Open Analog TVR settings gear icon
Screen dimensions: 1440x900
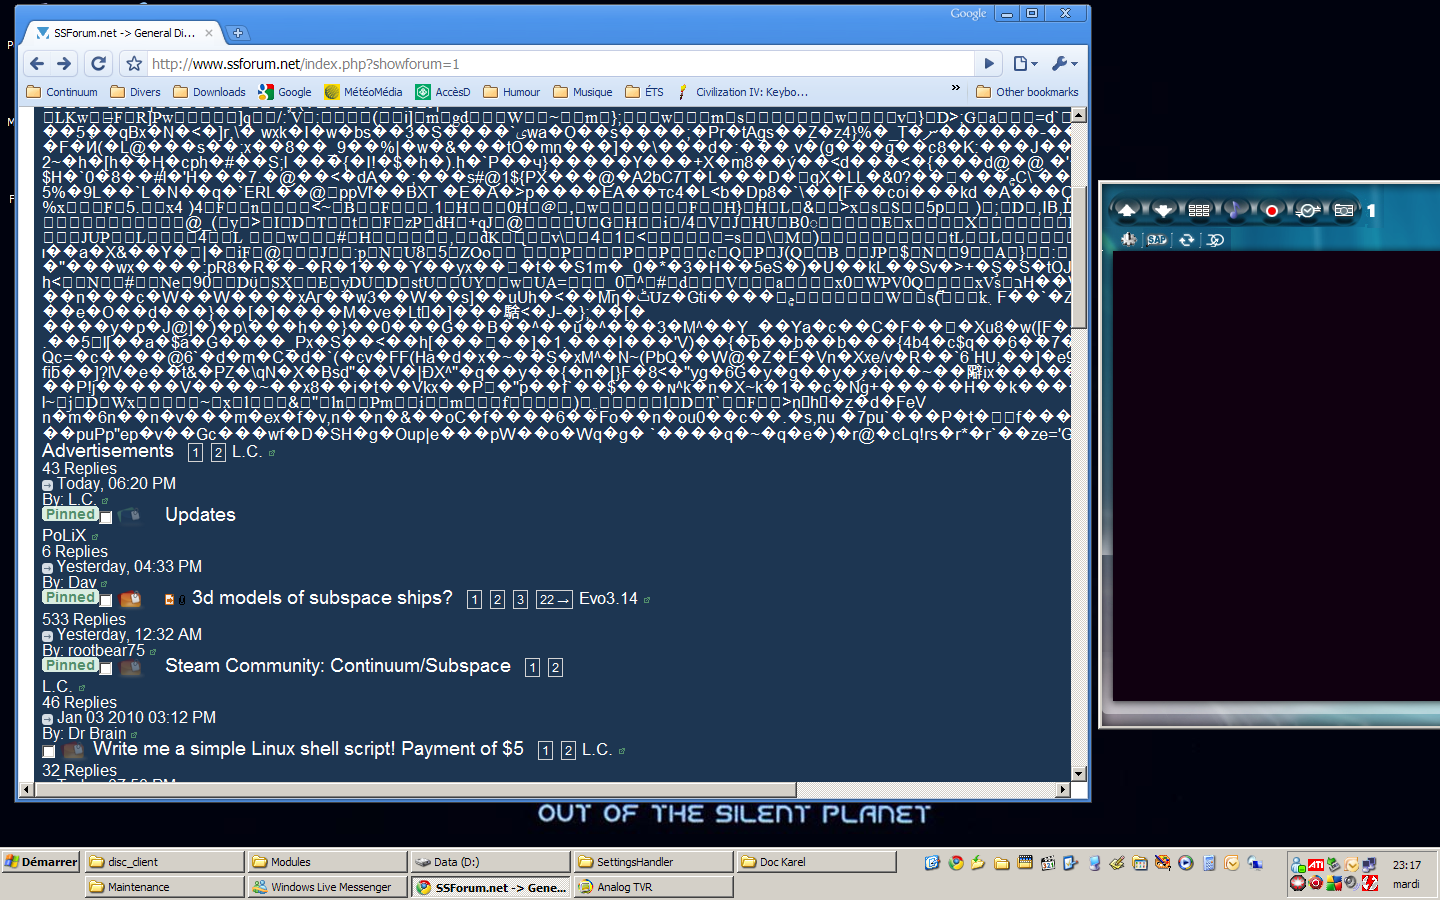[x=1129, y=240]
